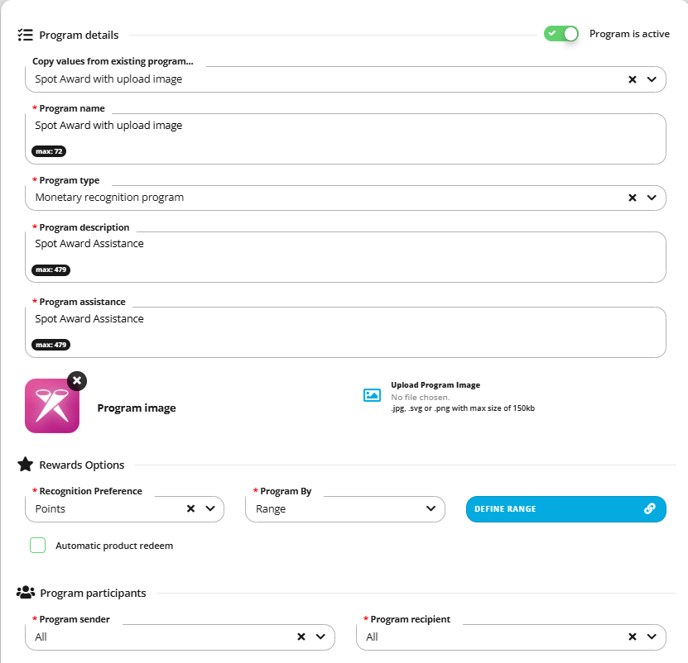Click the Program details checklist icon

25,35
